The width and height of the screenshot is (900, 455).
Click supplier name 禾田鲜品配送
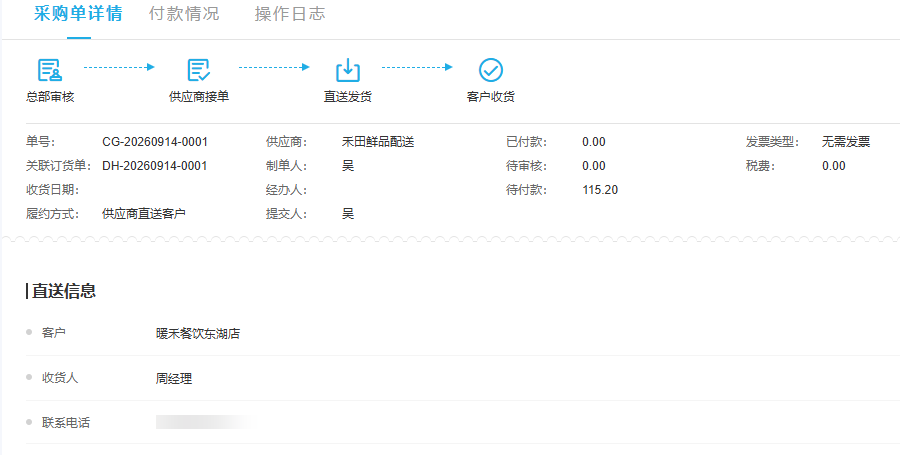378,142
